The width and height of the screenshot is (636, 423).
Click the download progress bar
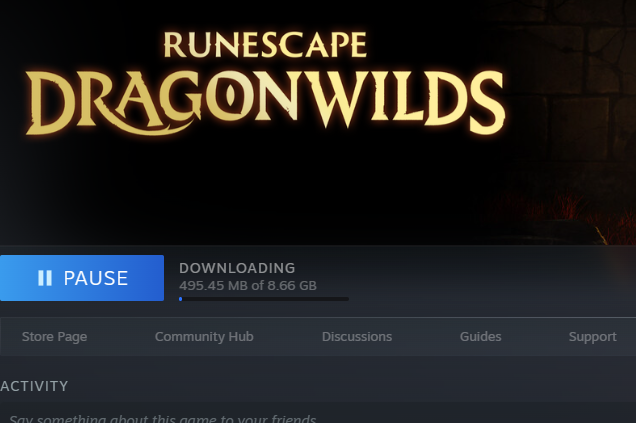264,299
